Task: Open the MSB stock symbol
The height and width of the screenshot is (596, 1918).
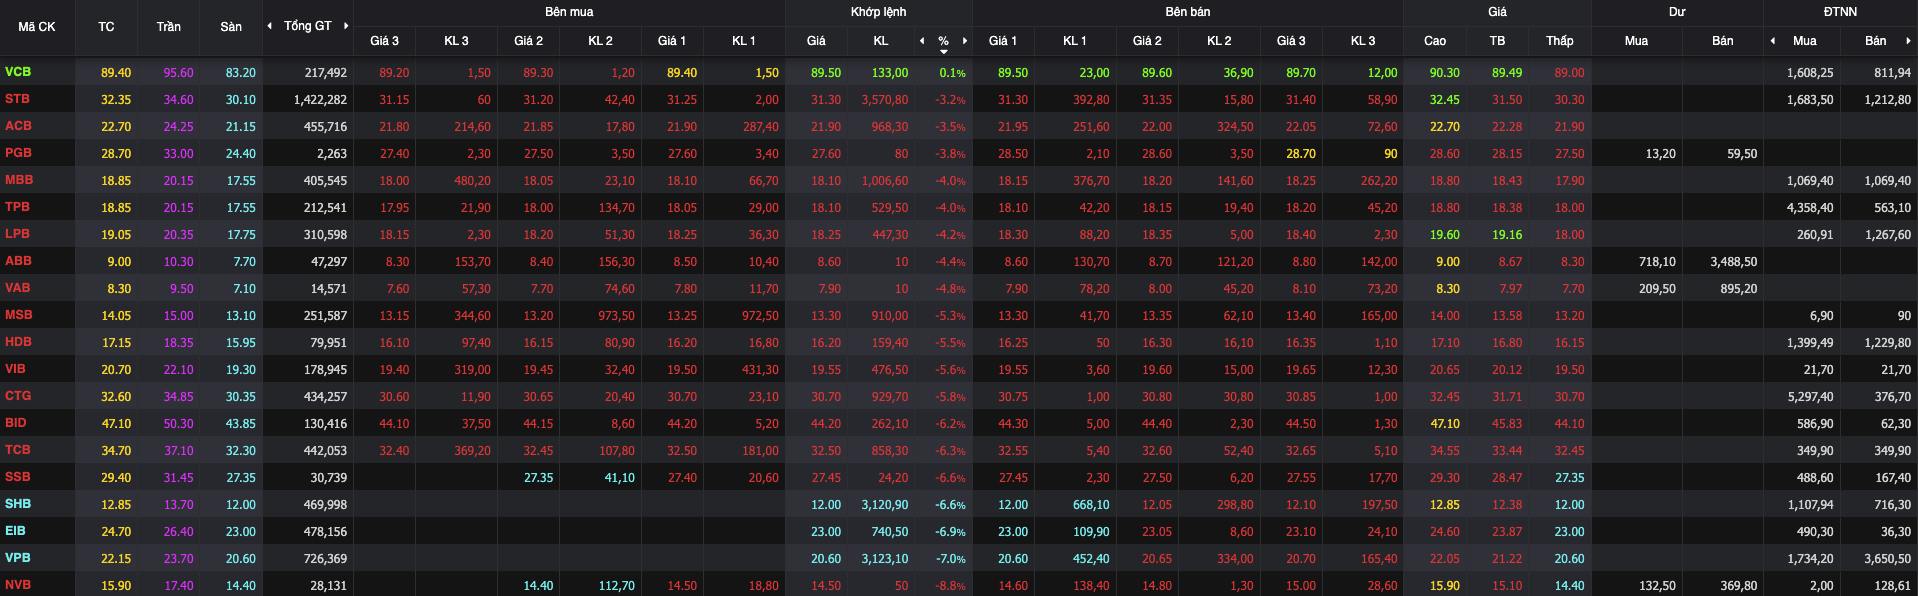Action: coord(18,315)
